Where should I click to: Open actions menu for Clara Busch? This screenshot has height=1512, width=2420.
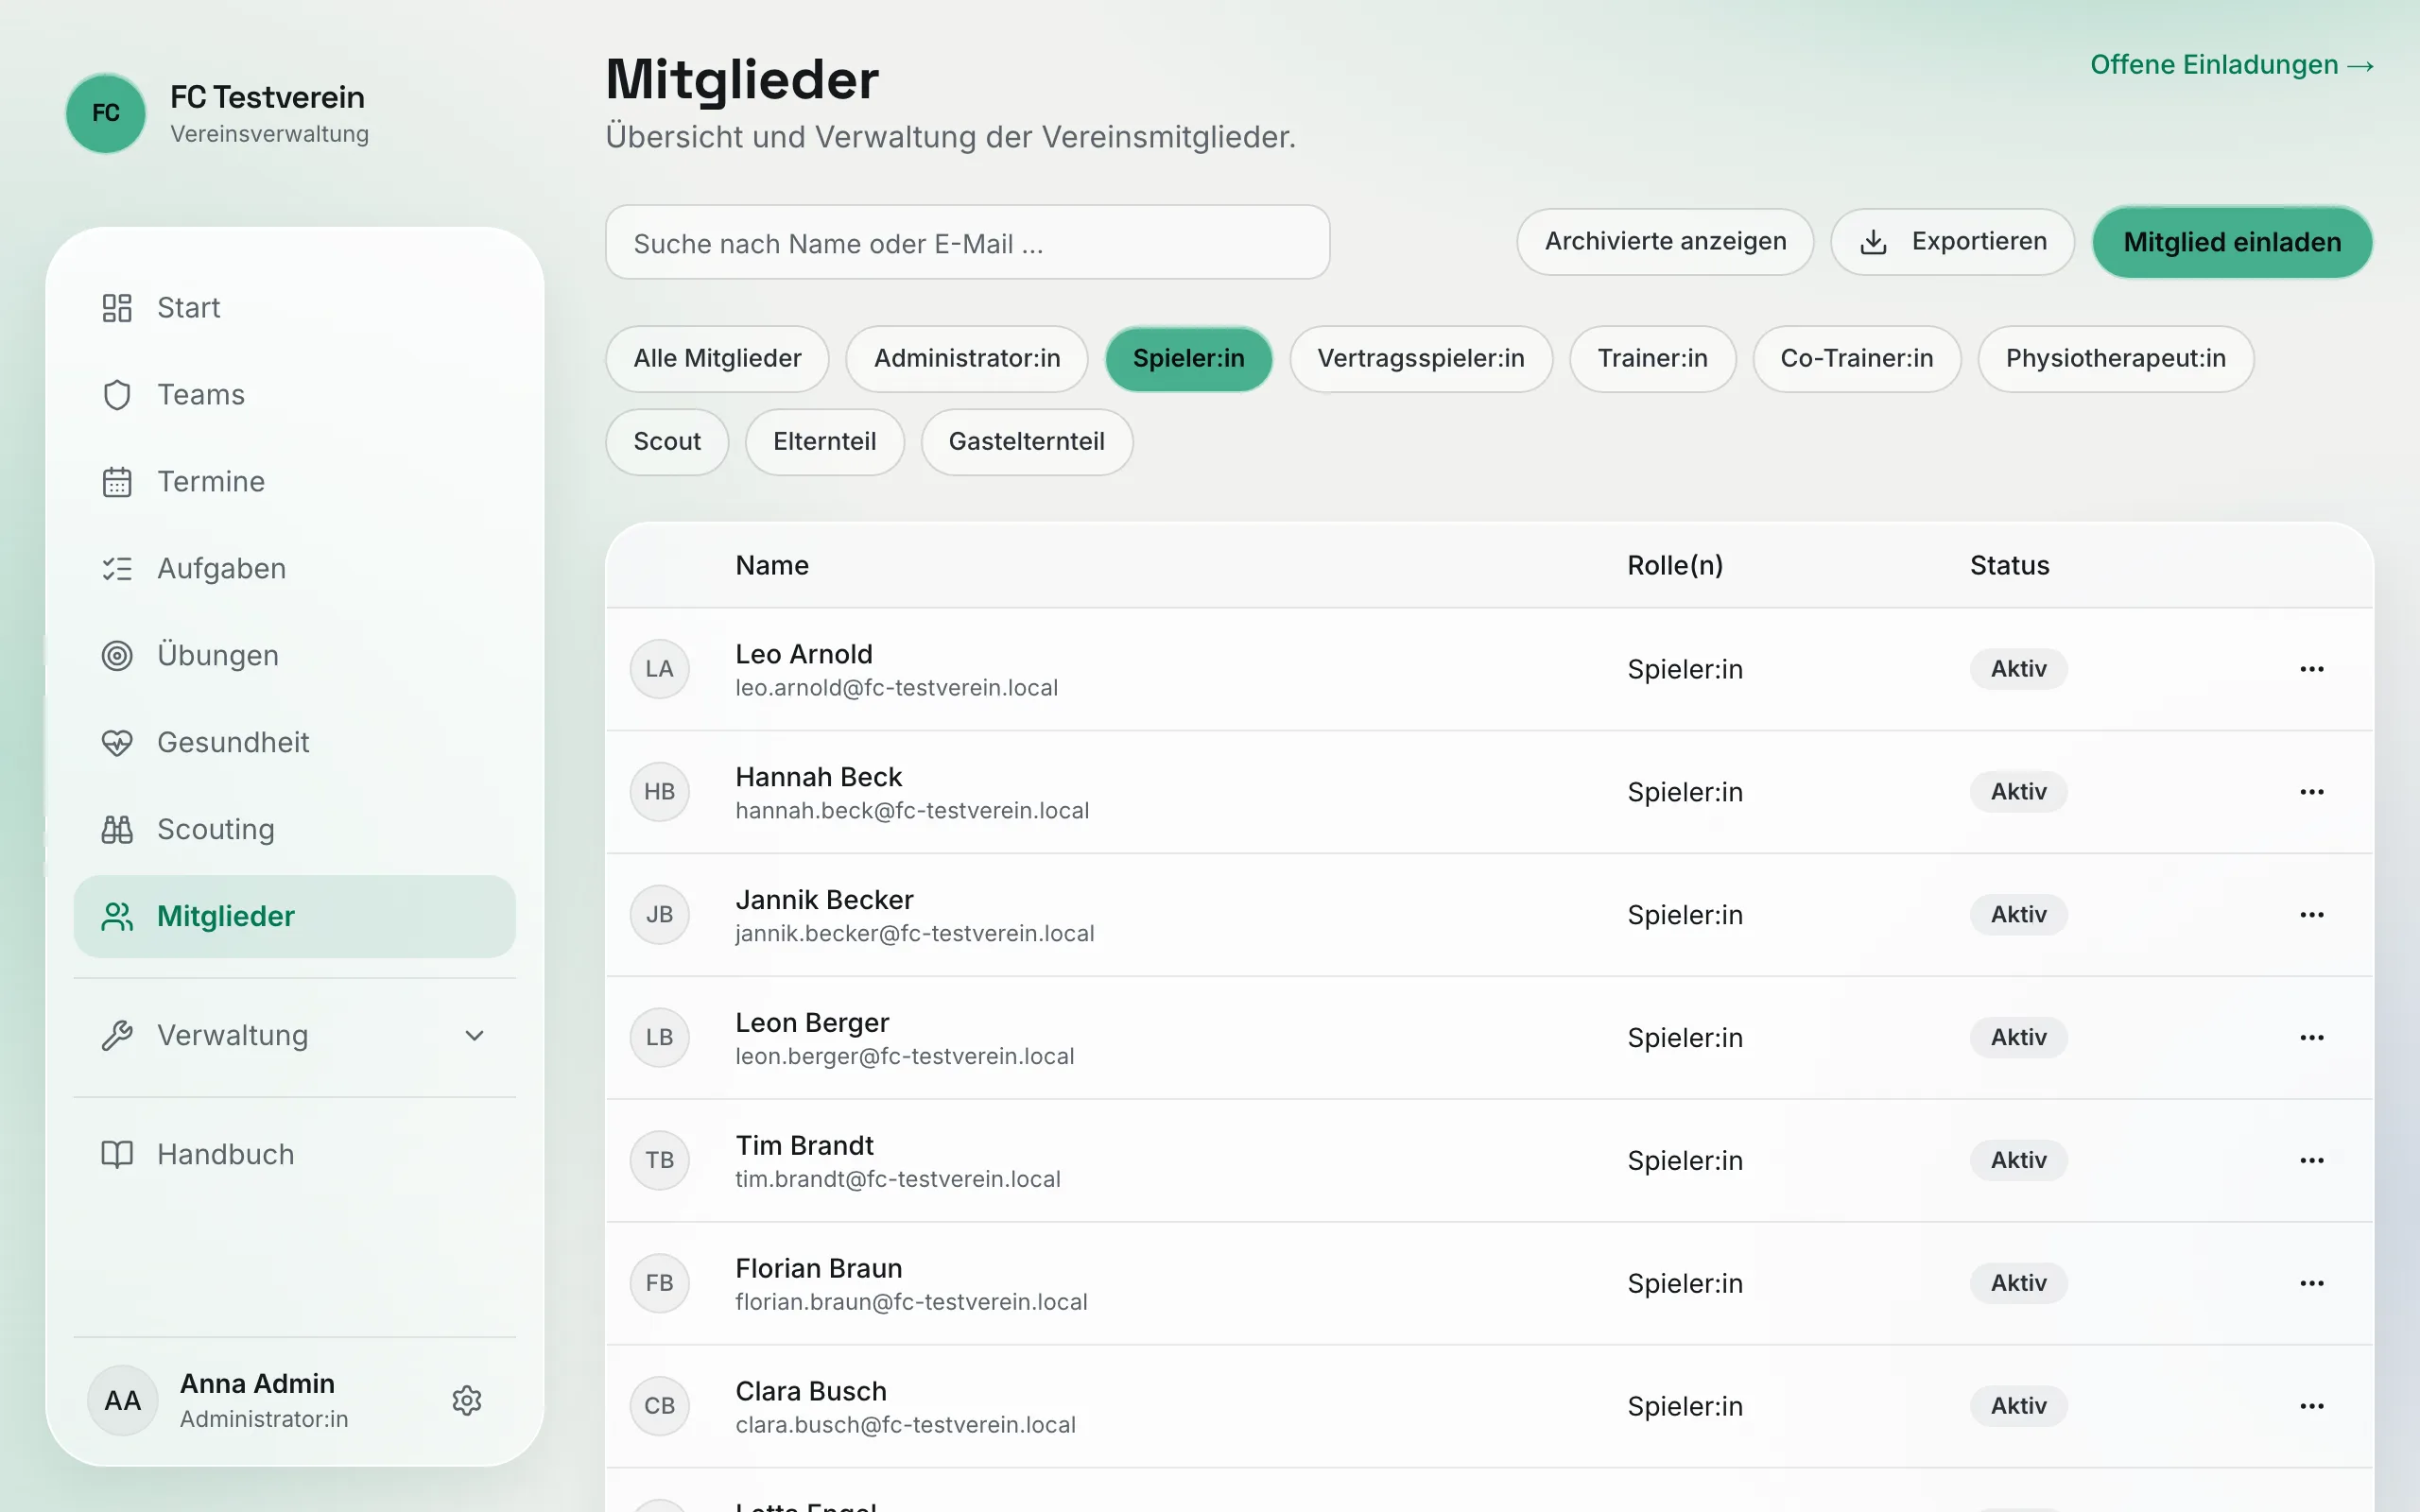pyautogui.click(x=2312, y=1406)
